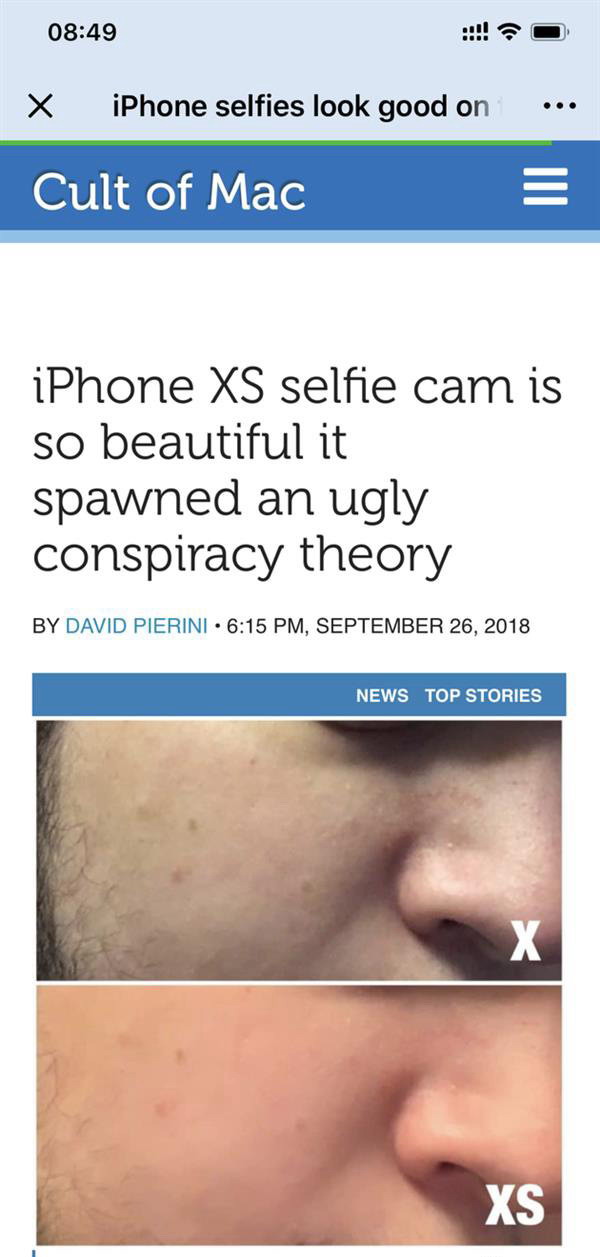Tap the Cult of Mac site logo

(169, 191)
